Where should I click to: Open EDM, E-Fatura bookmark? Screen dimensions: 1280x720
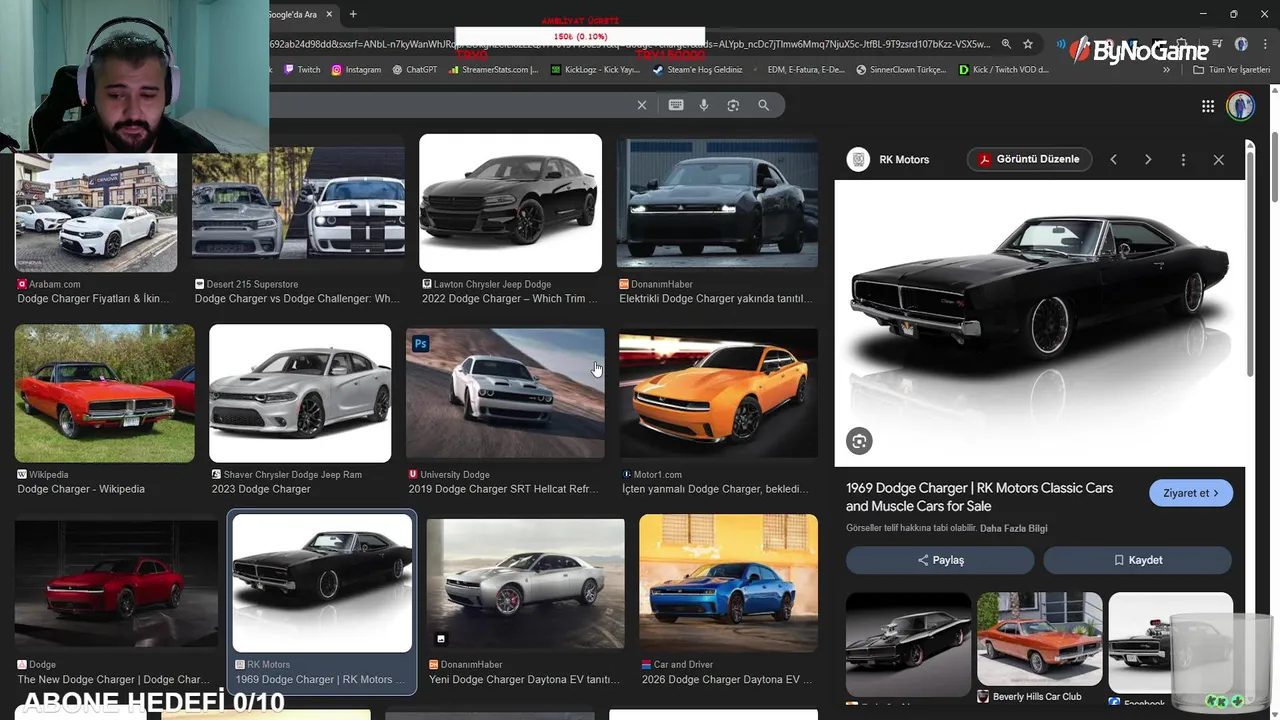pos(799,70)
